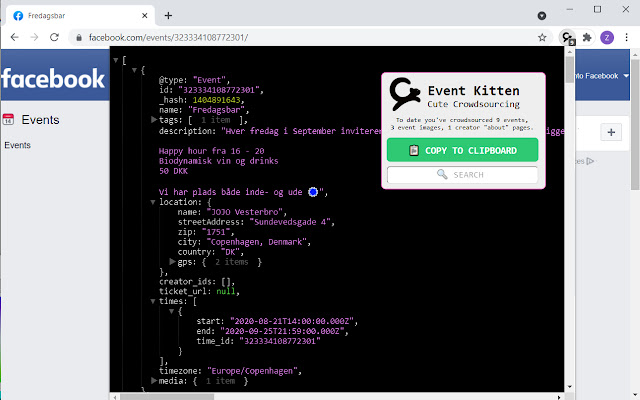The image size is (640, 400).
Task: Click the Event Kitten cat logo
Action: pos(404,94)
